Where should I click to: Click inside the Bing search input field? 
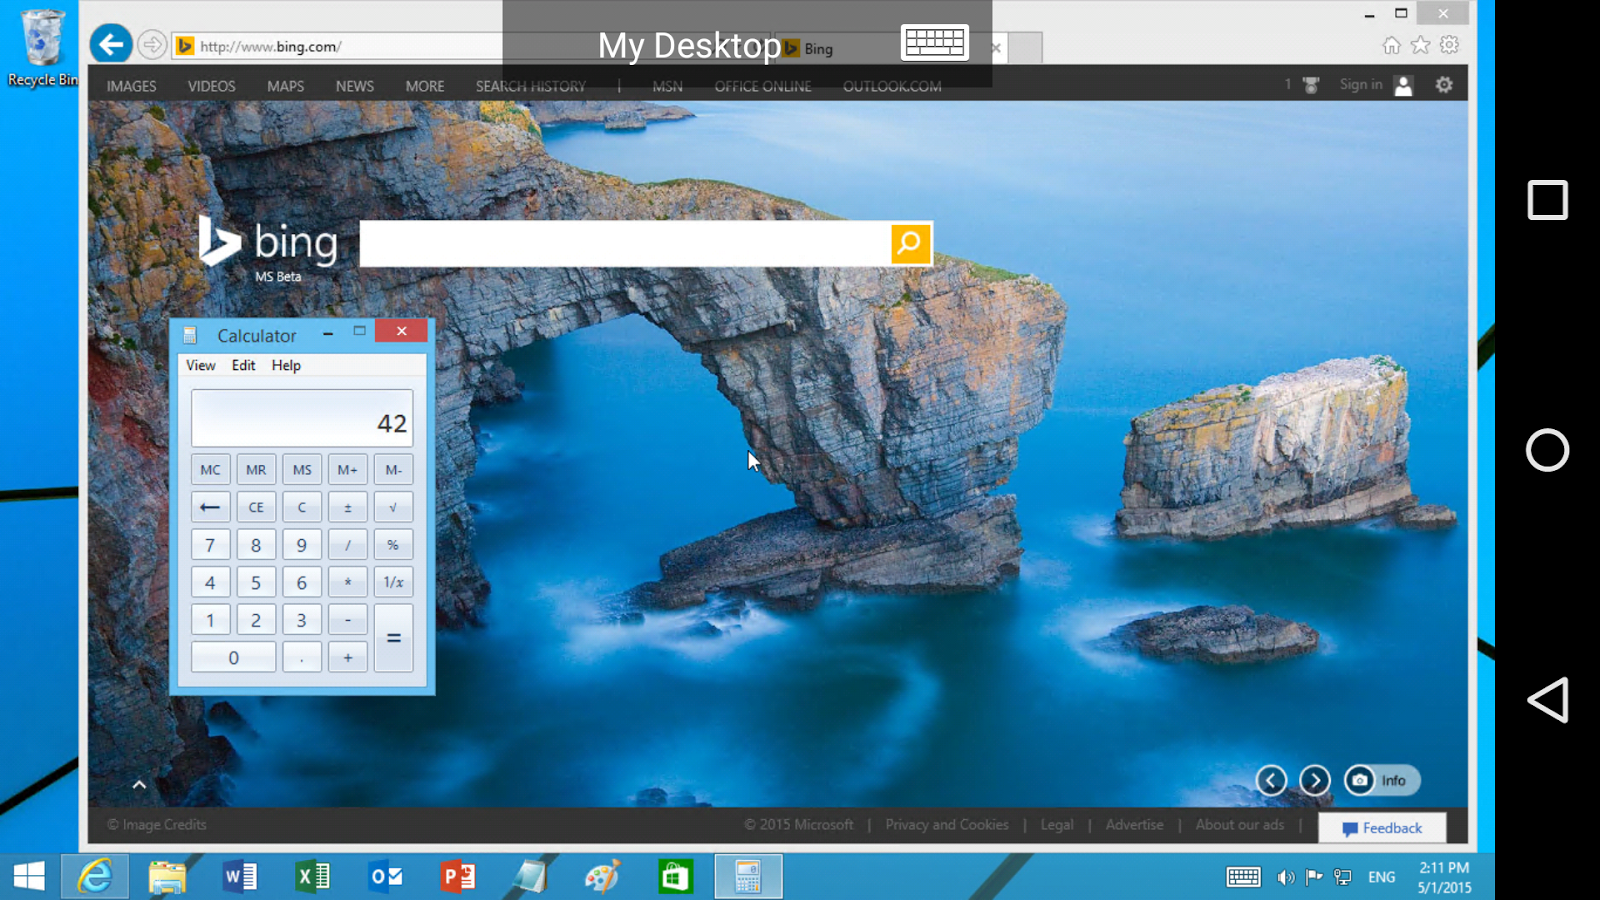625,244
